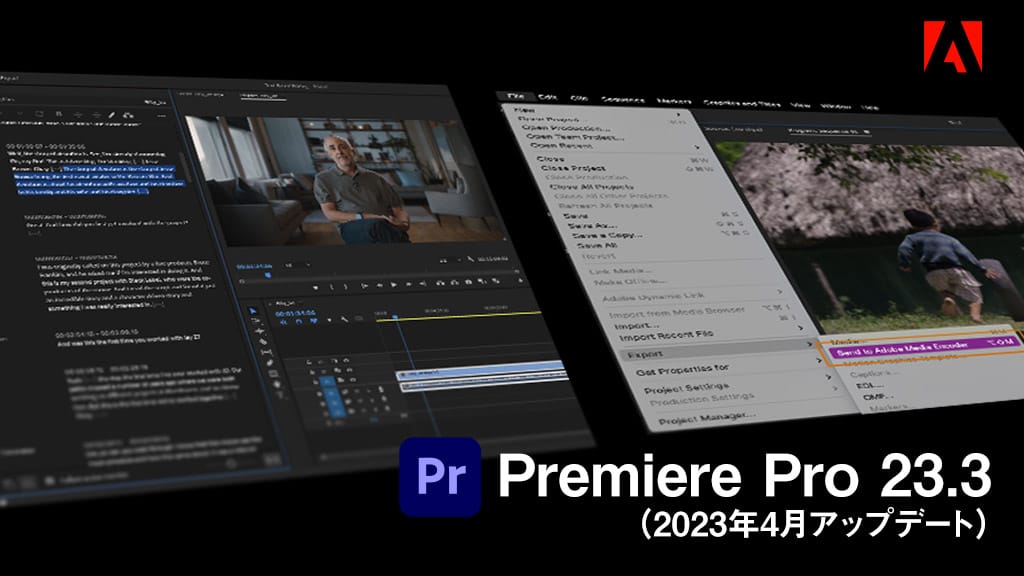The image size is (1024, 576).
Task: Open the Program monitor zoom level dropdown
Action: (x=299, y=265)
